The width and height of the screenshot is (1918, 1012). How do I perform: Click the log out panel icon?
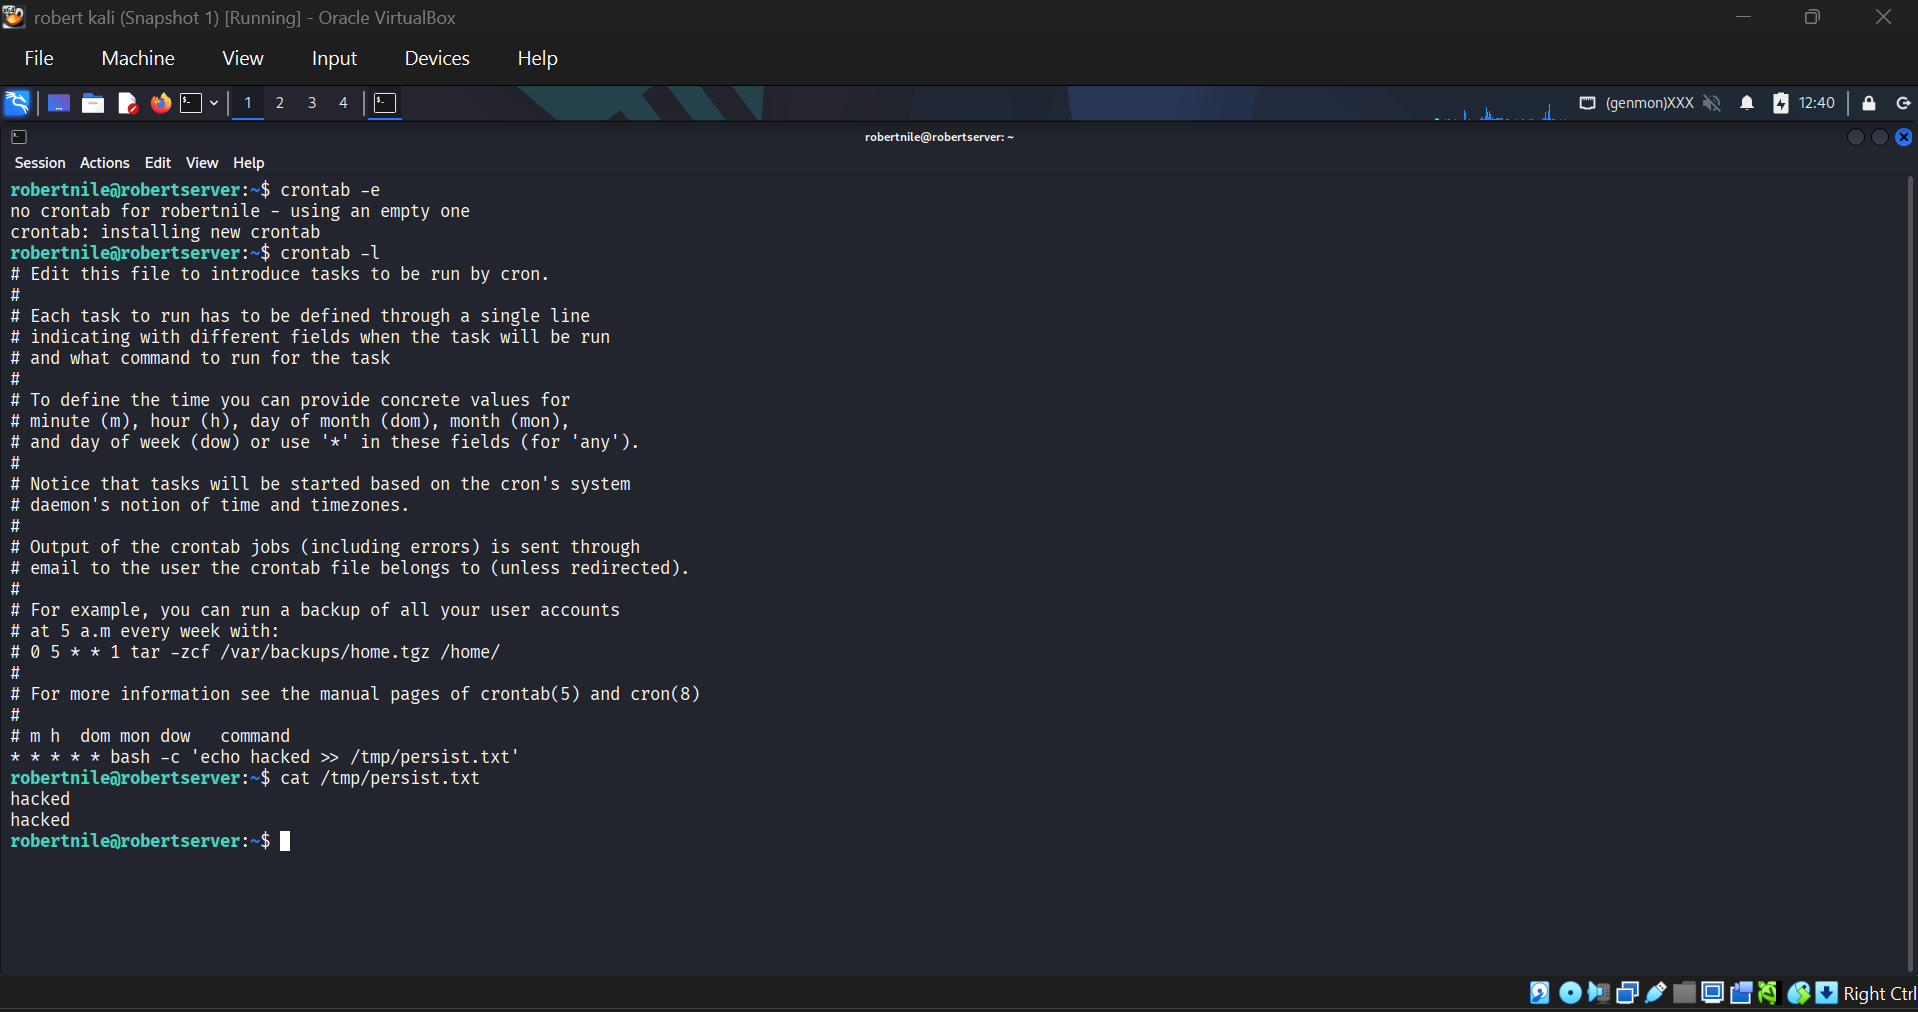coord(1903,103)
